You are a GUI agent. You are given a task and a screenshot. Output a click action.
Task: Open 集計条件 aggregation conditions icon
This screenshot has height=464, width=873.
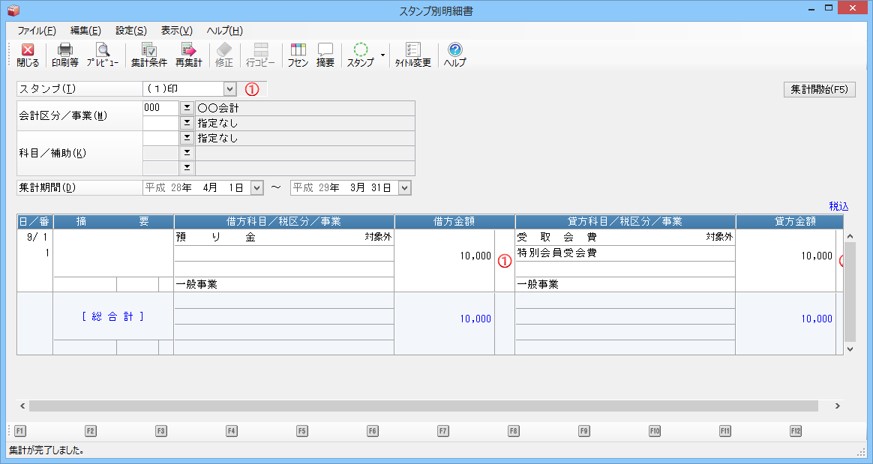148,54
